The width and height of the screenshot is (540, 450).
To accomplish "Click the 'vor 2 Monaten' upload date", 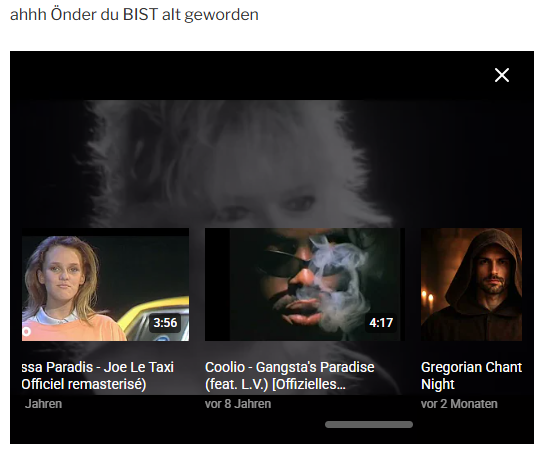I will 459,404.
